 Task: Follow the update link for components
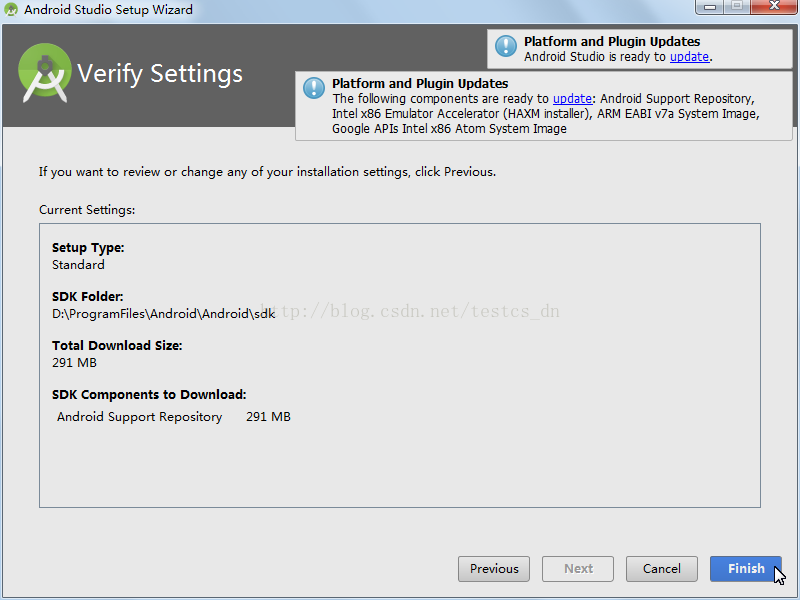(572, 98)
